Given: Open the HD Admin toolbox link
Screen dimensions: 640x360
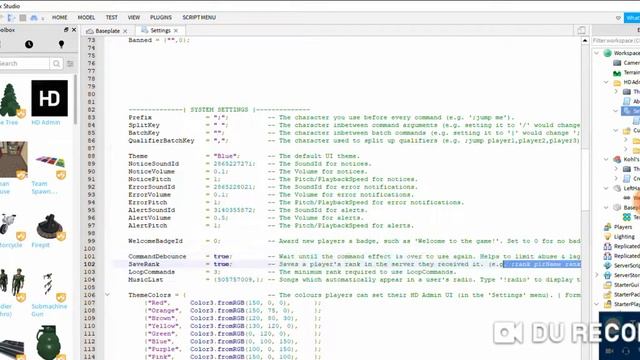Looking at the screenshot, I should click(46, 122).
